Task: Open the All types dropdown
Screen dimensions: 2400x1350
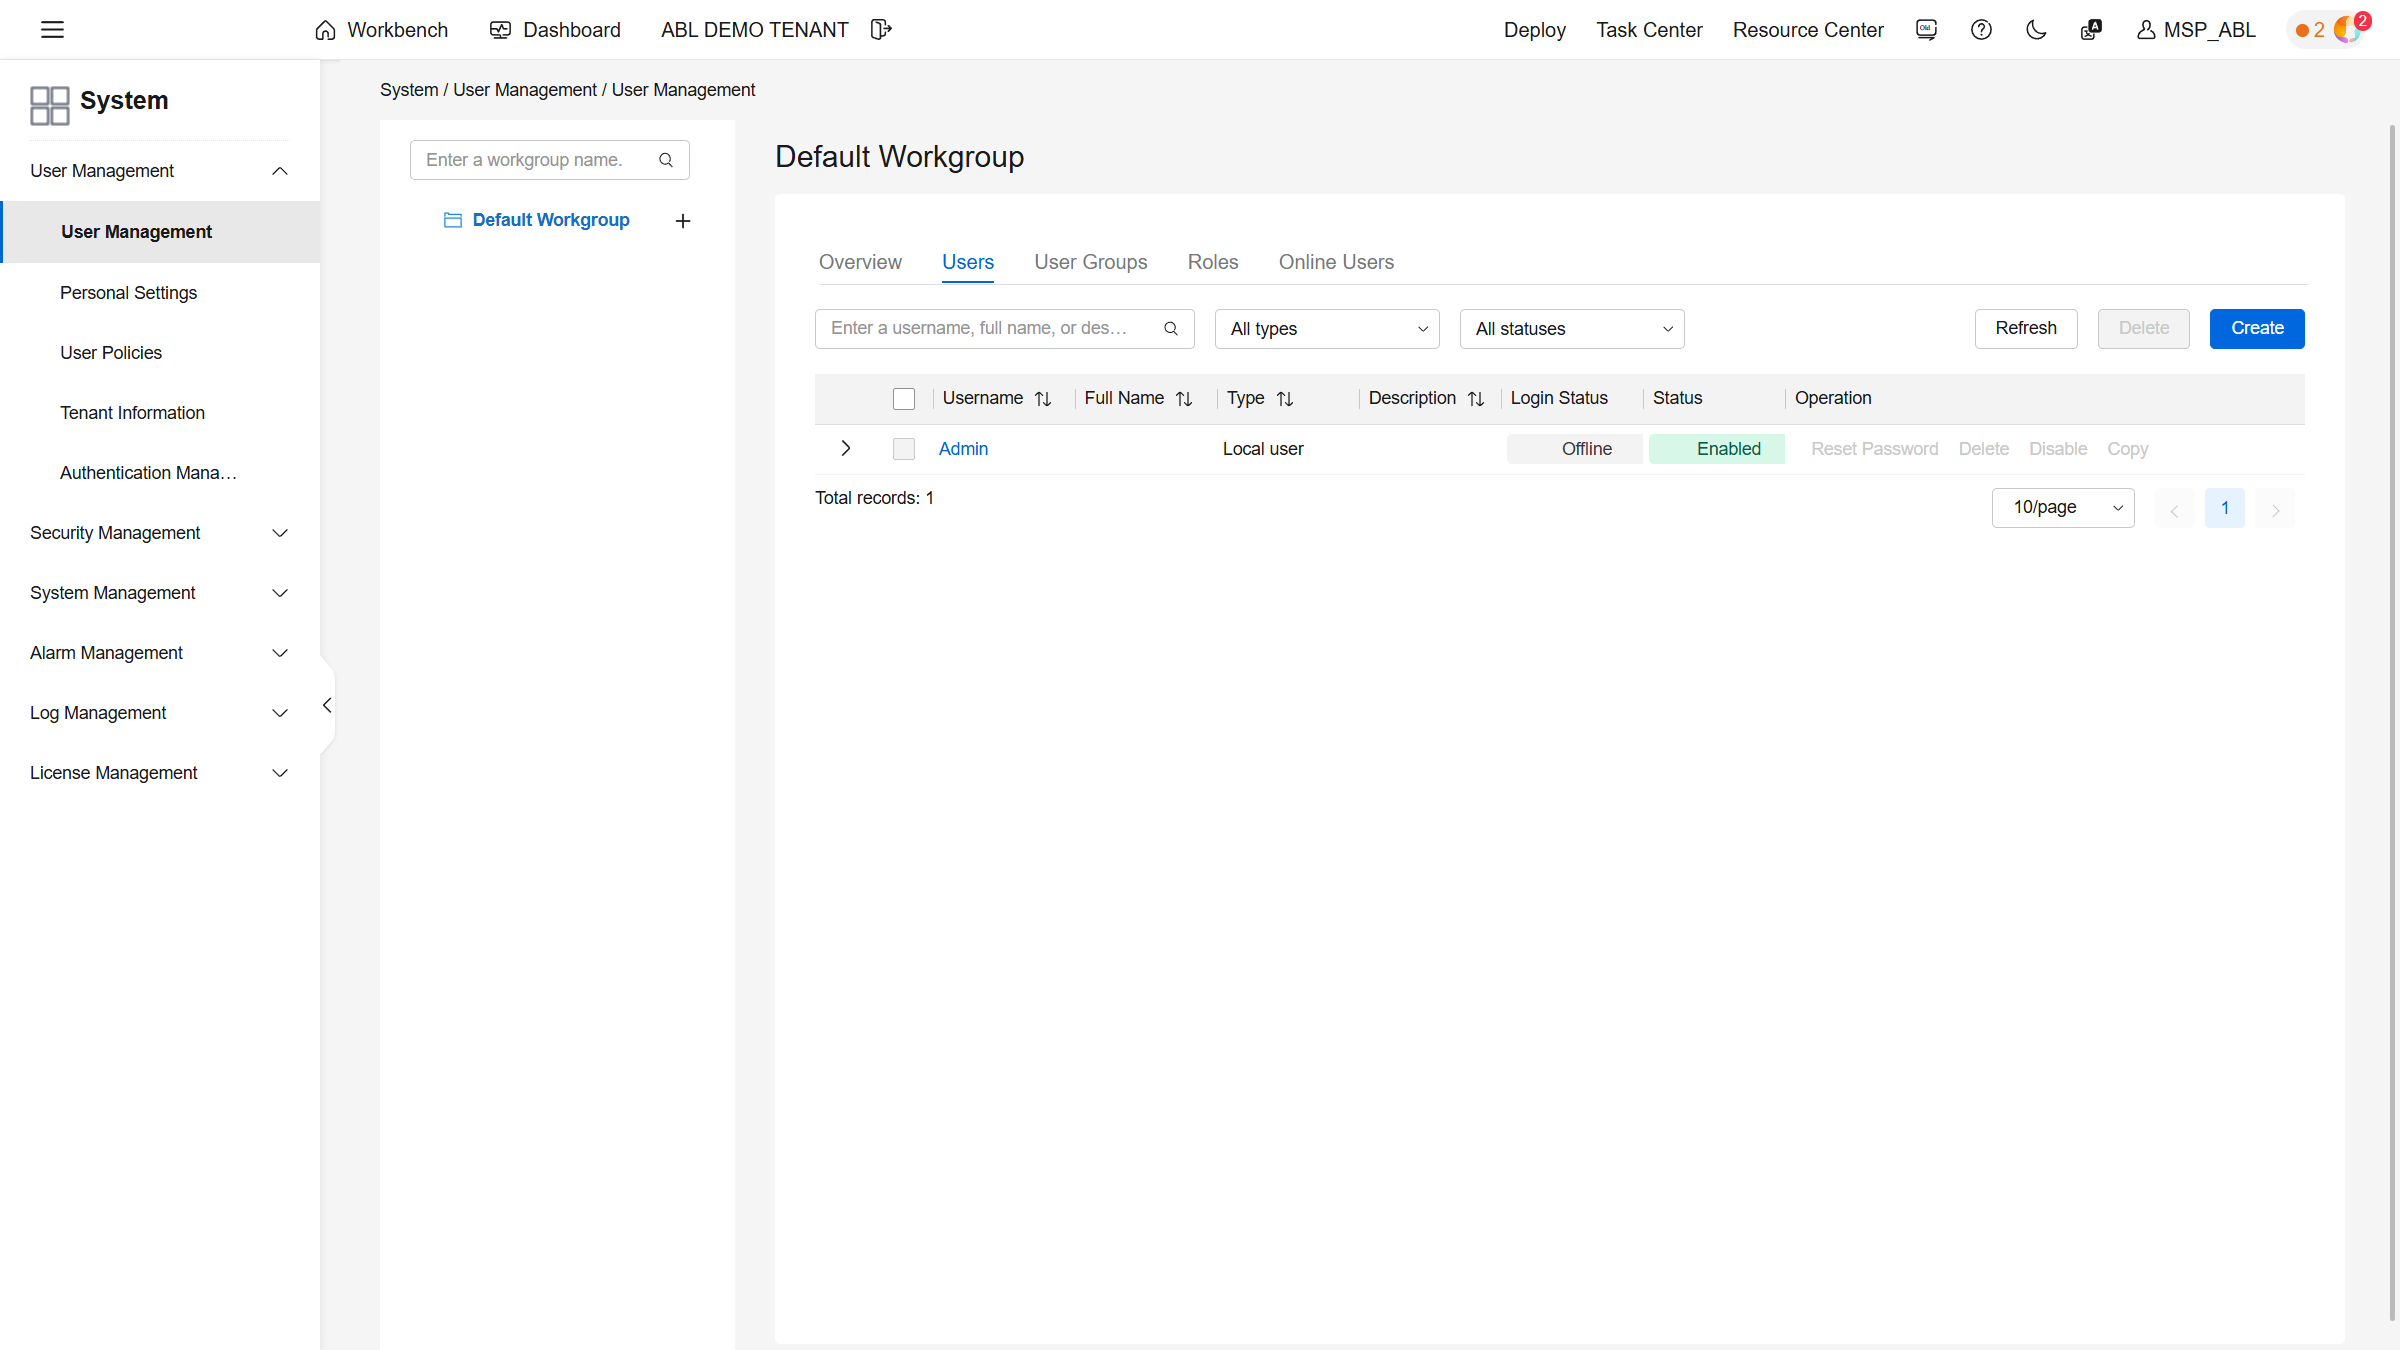Action: coord(1327,329)
